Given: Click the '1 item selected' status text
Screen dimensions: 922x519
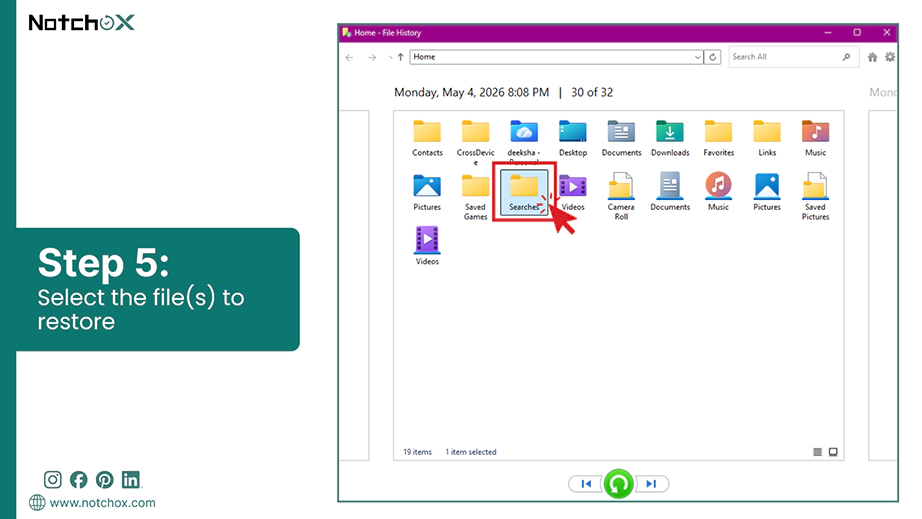Looking at the screenshot, I should click(470, 452).
